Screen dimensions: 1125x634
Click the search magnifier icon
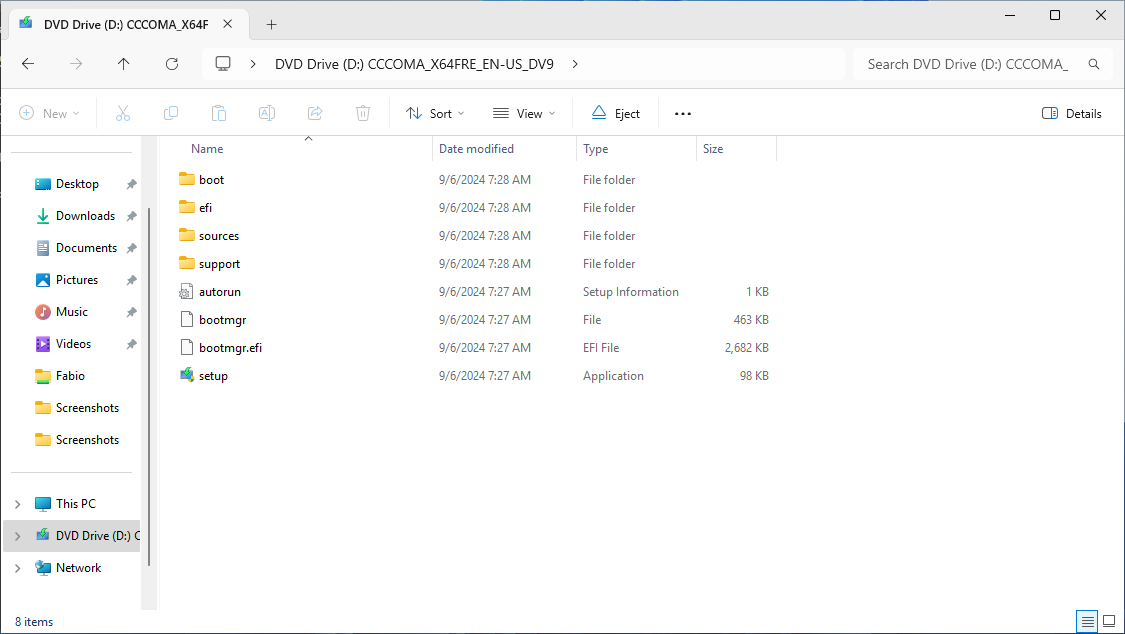pyautogui.click(x=1093, y=64)
